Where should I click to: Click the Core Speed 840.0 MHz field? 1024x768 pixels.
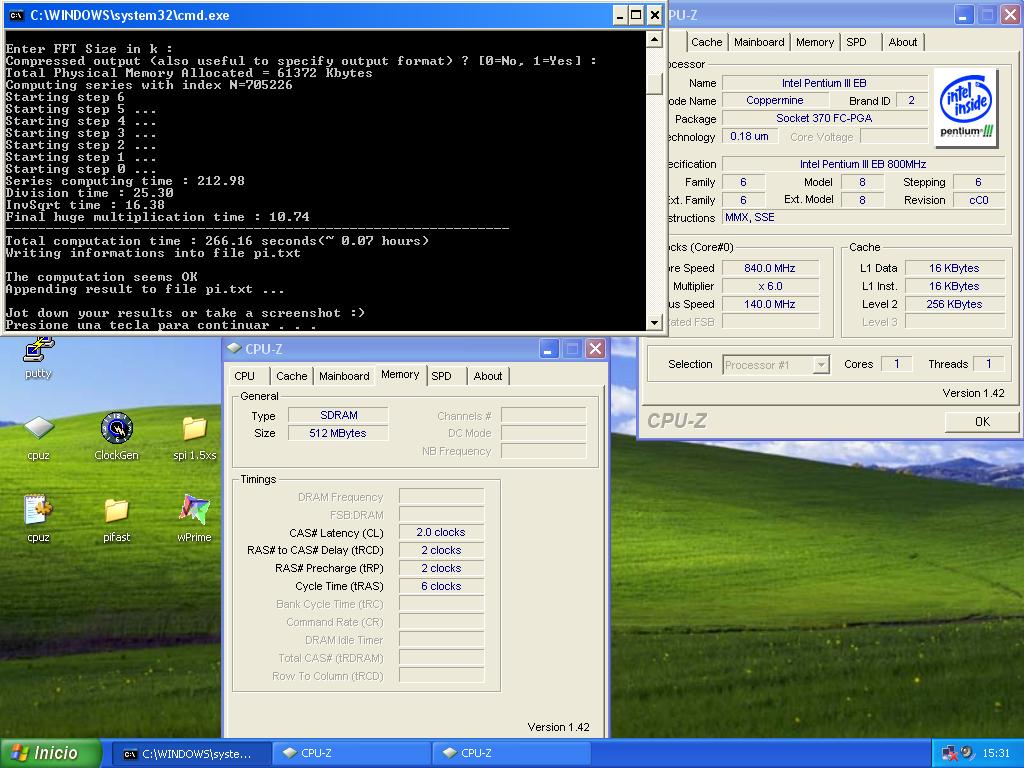[770, 268]
